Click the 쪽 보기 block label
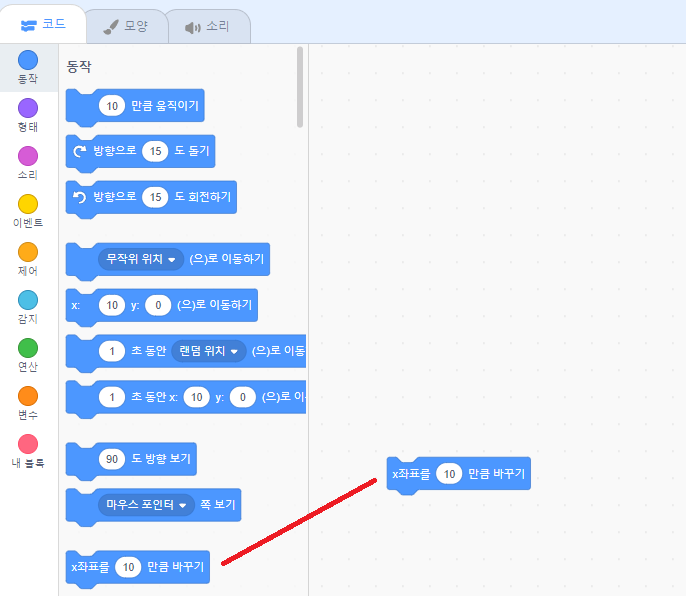Screen dimensions: 686x596 point(217,505)
